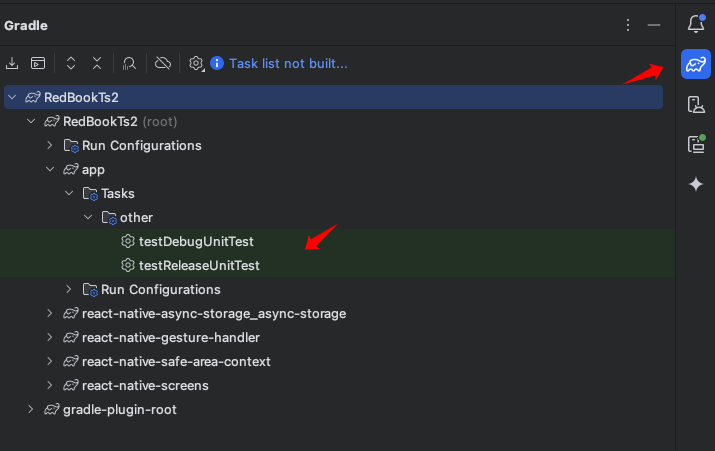Open Device Manager from the sidebar
This screenshot has width=715, height=451.
696,104
